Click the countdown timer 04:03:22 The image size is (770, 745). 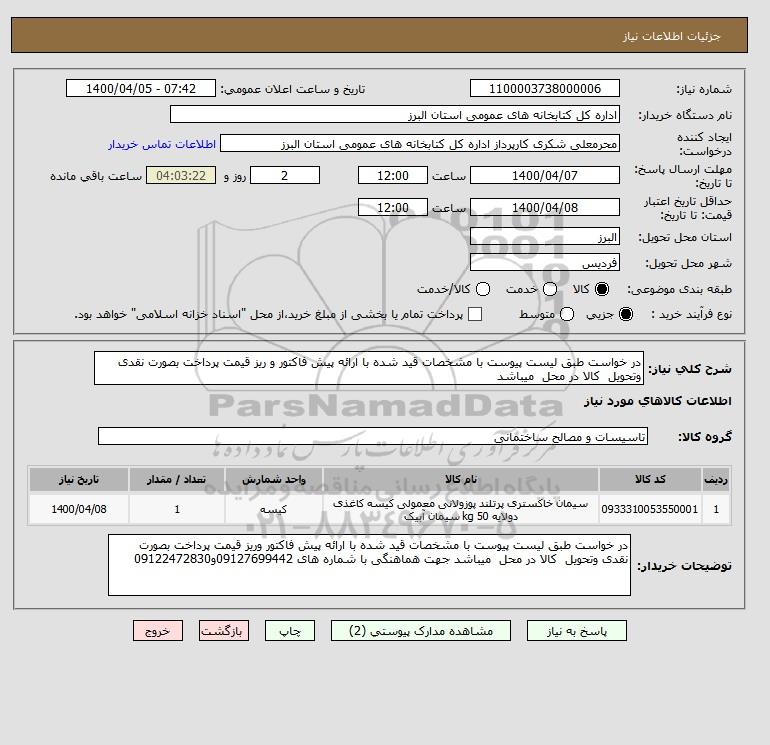181,175
